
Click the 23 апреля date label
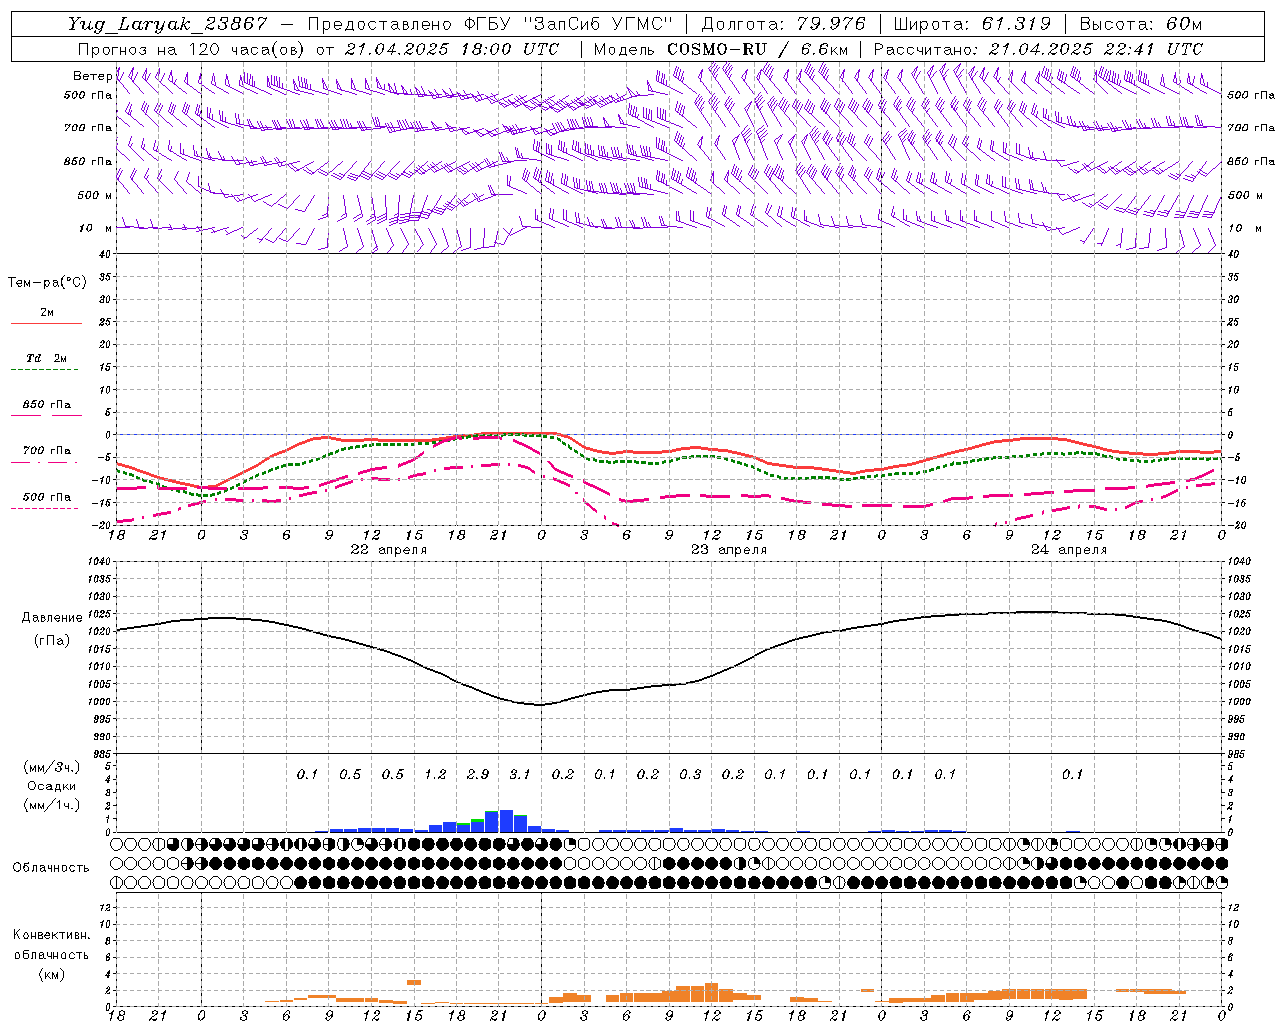point(729,550)
